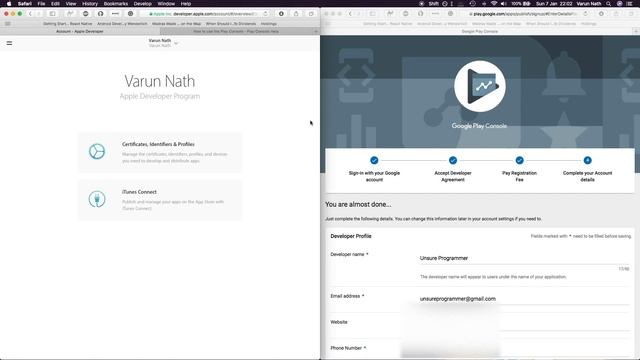Click downloads icon in right Safari window
The height and width of the screenshot is (360, 640).
pos(601,13)
